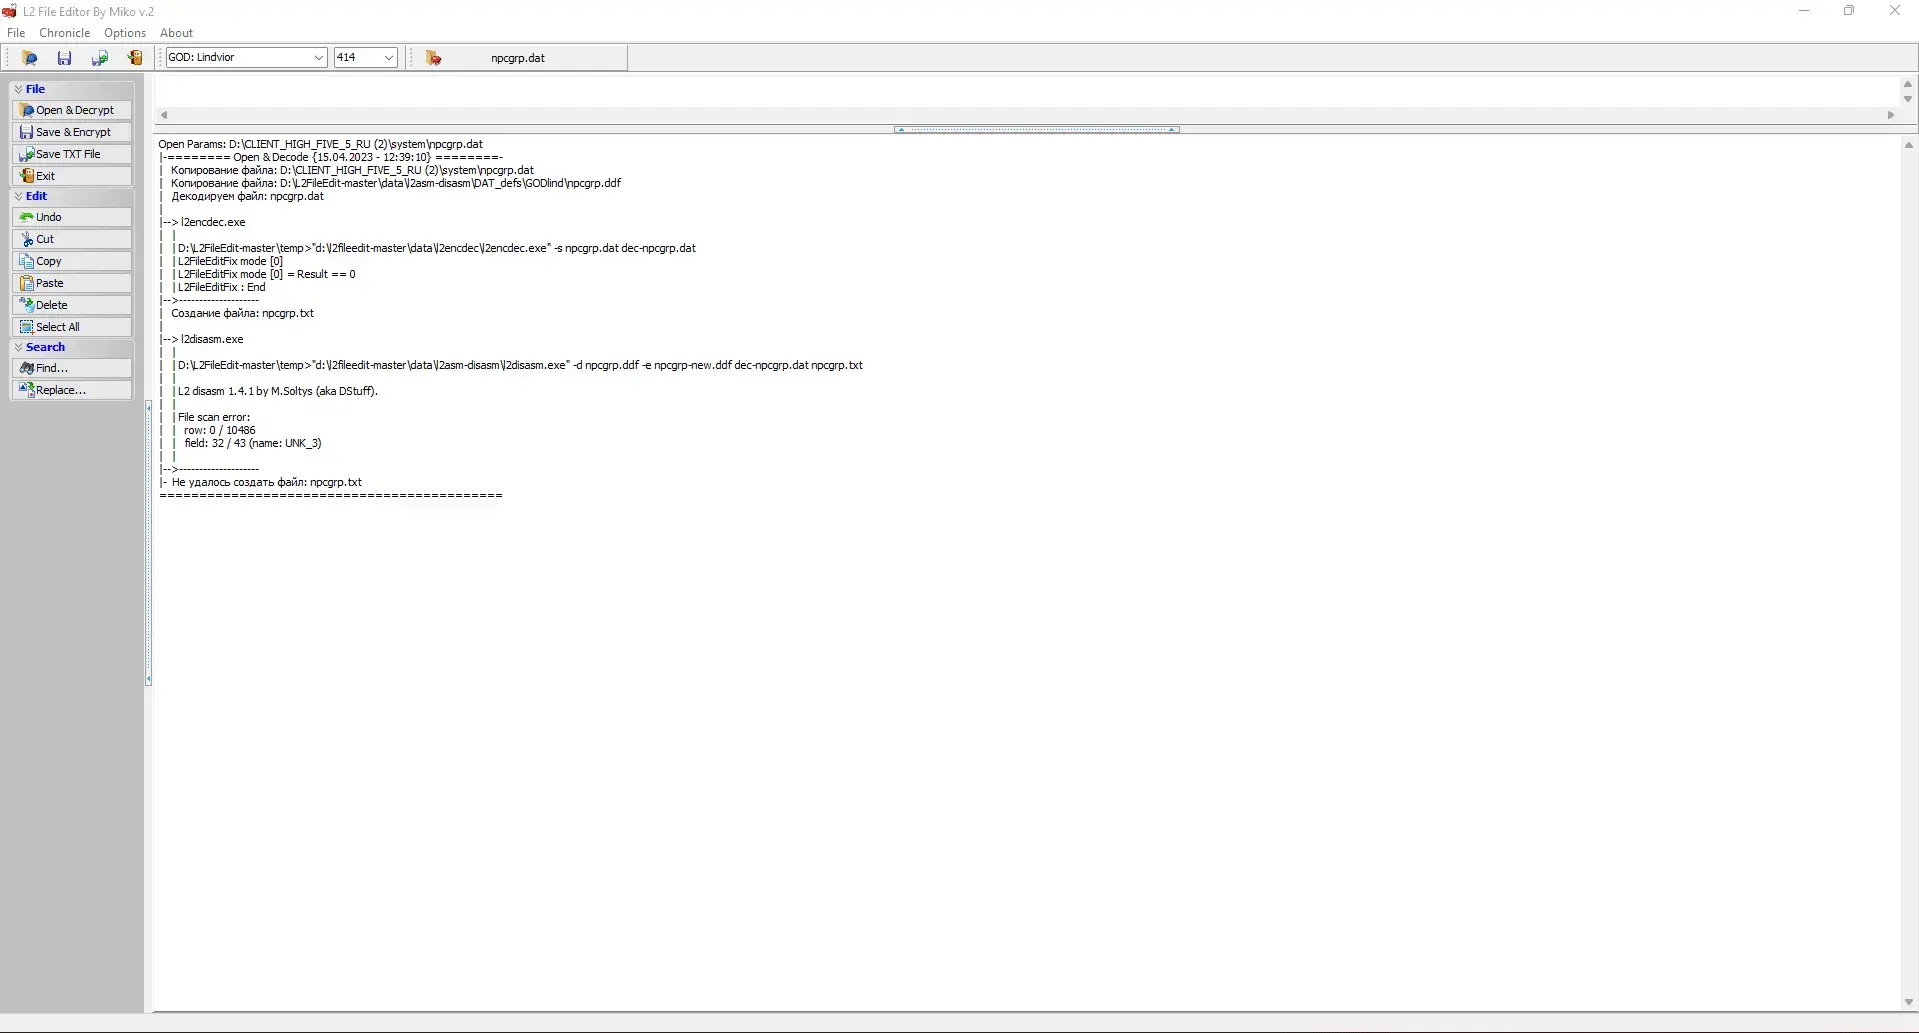
Task: Click the 'L2 disasm 1.4.1 by M.Soltys' line
Action: pos(278,391)
